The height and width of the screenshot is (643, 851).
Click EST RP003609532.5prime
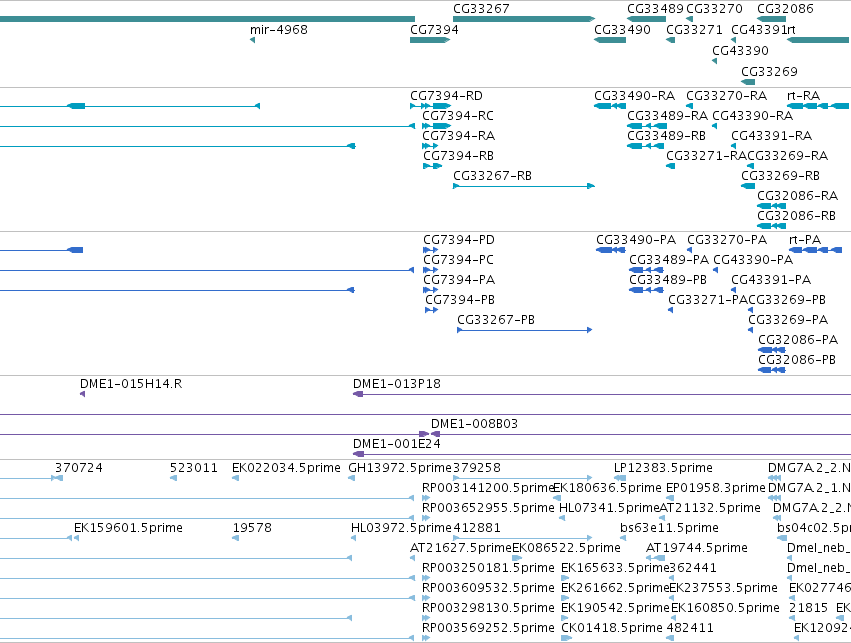[488, 588]
